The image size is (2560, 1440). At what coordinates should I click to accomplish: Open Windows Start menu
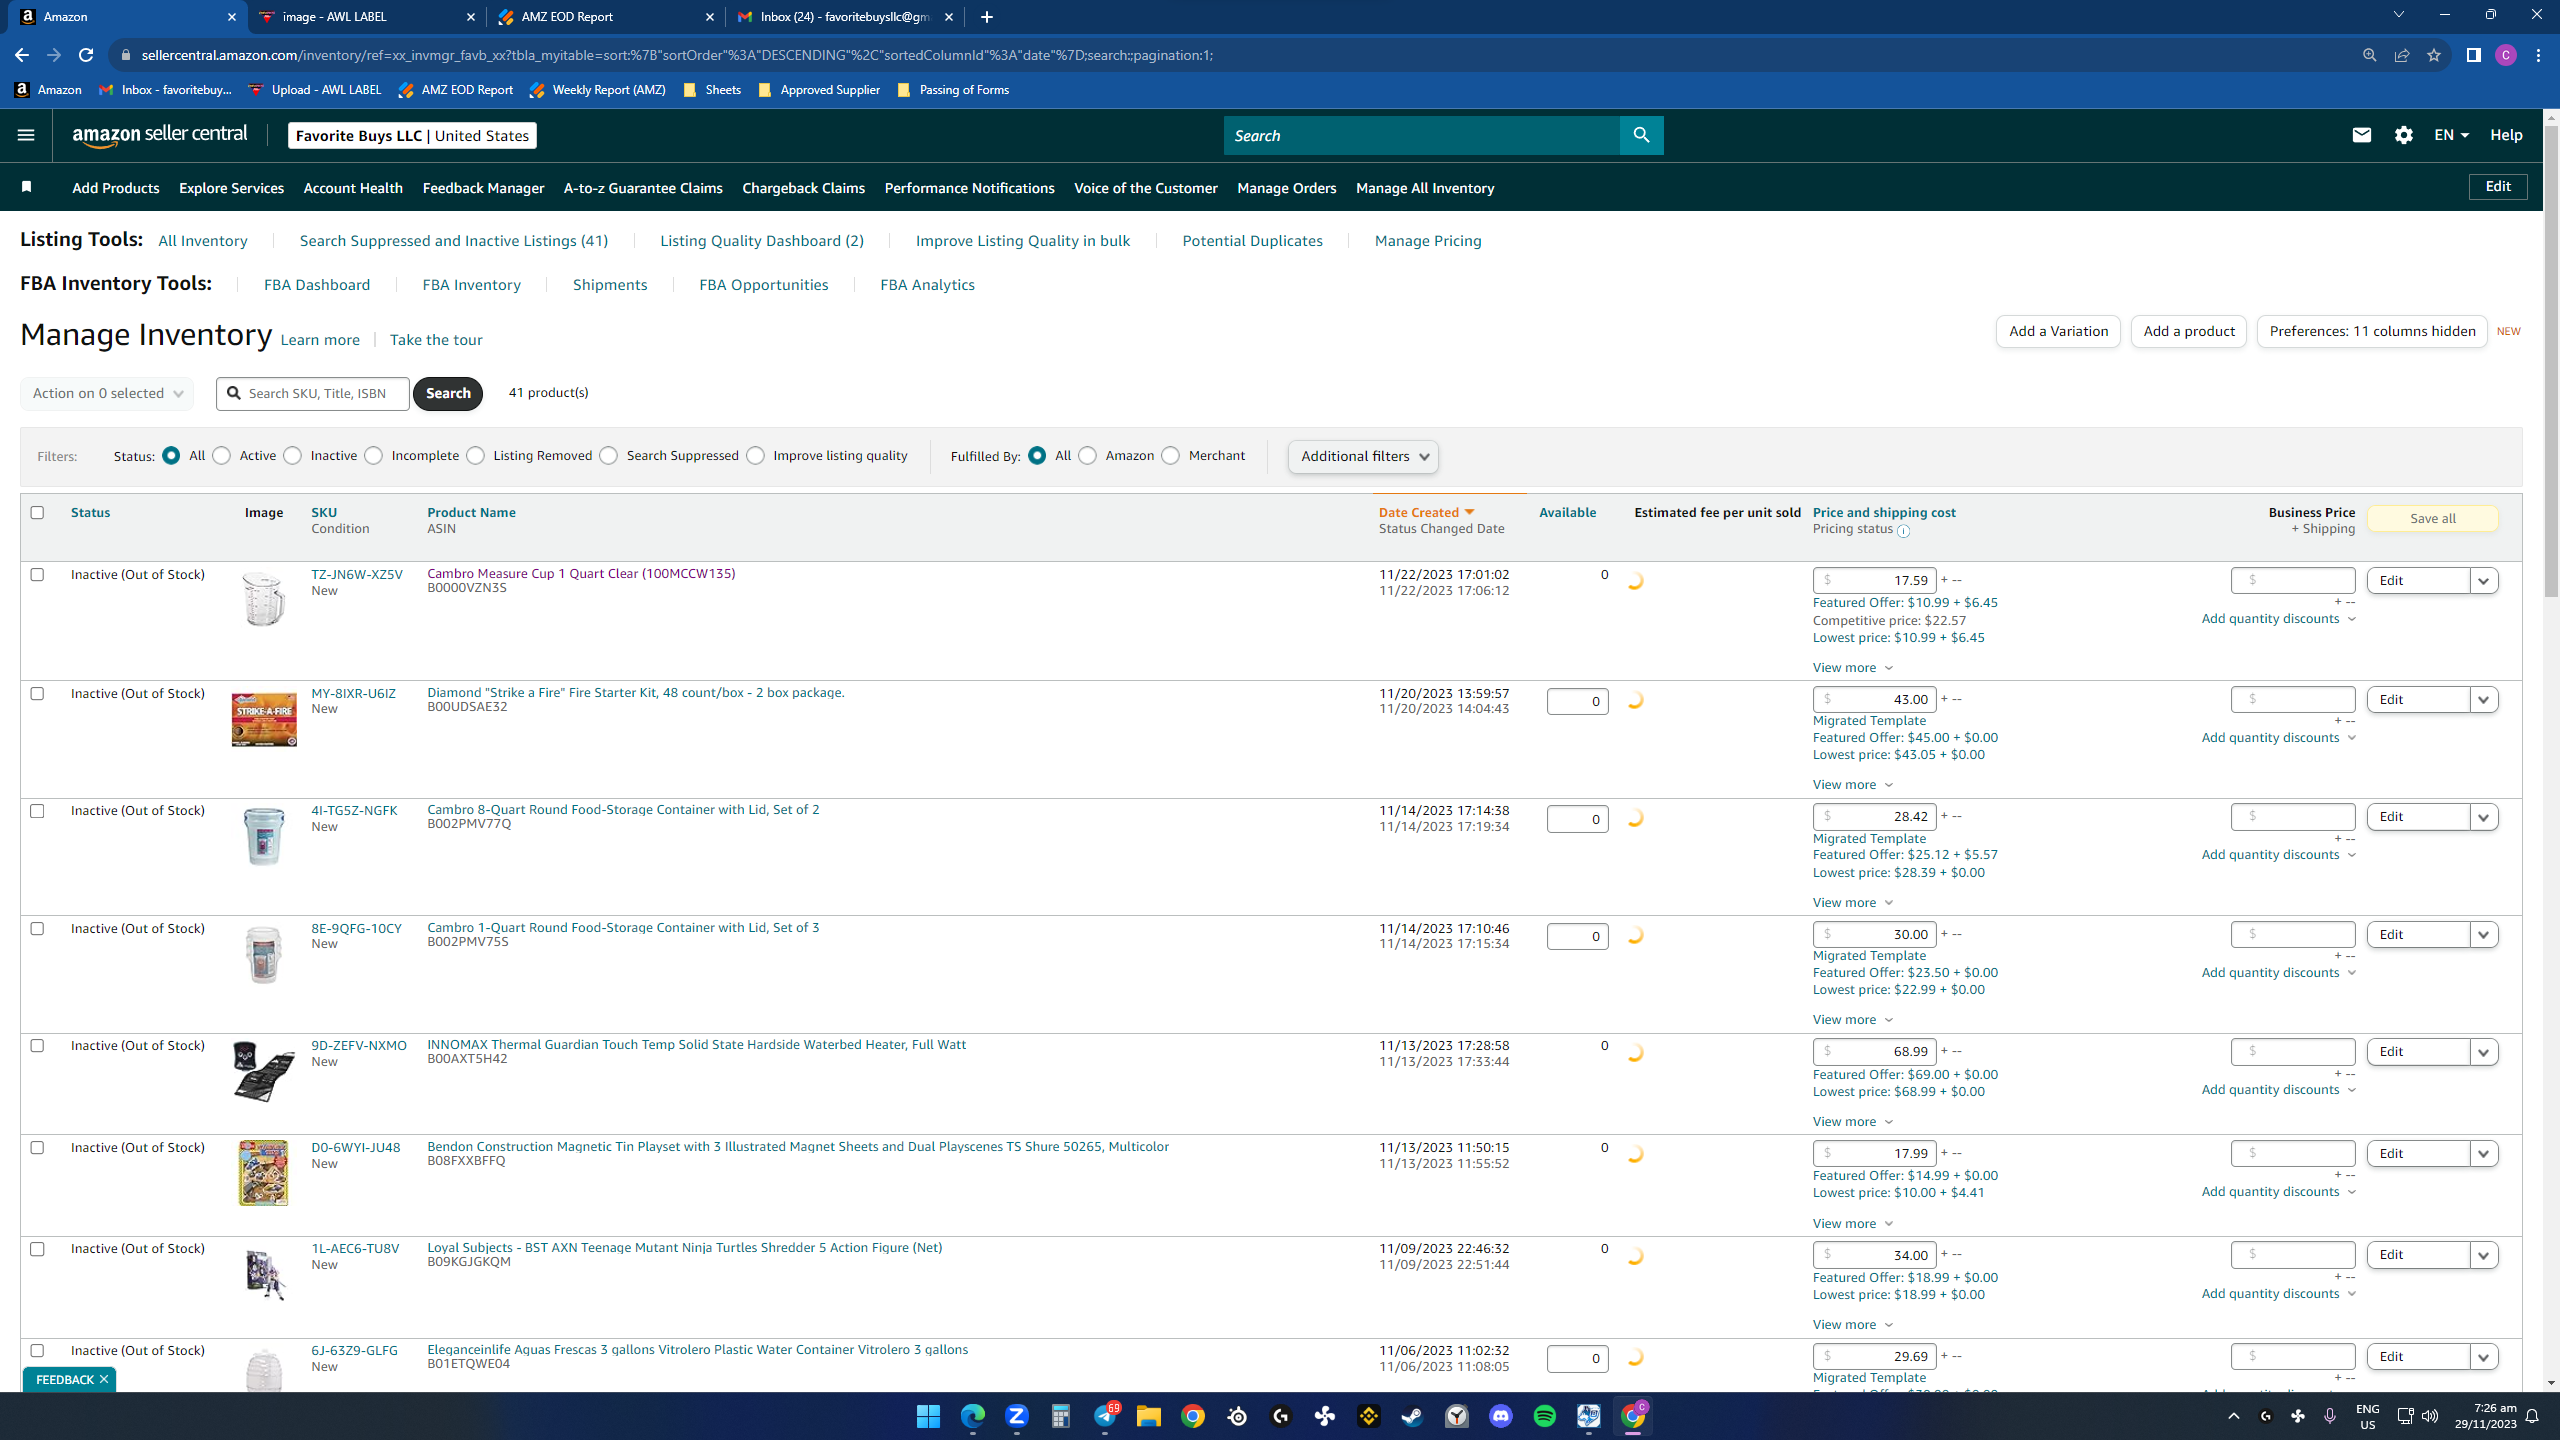click(928, 1416)
